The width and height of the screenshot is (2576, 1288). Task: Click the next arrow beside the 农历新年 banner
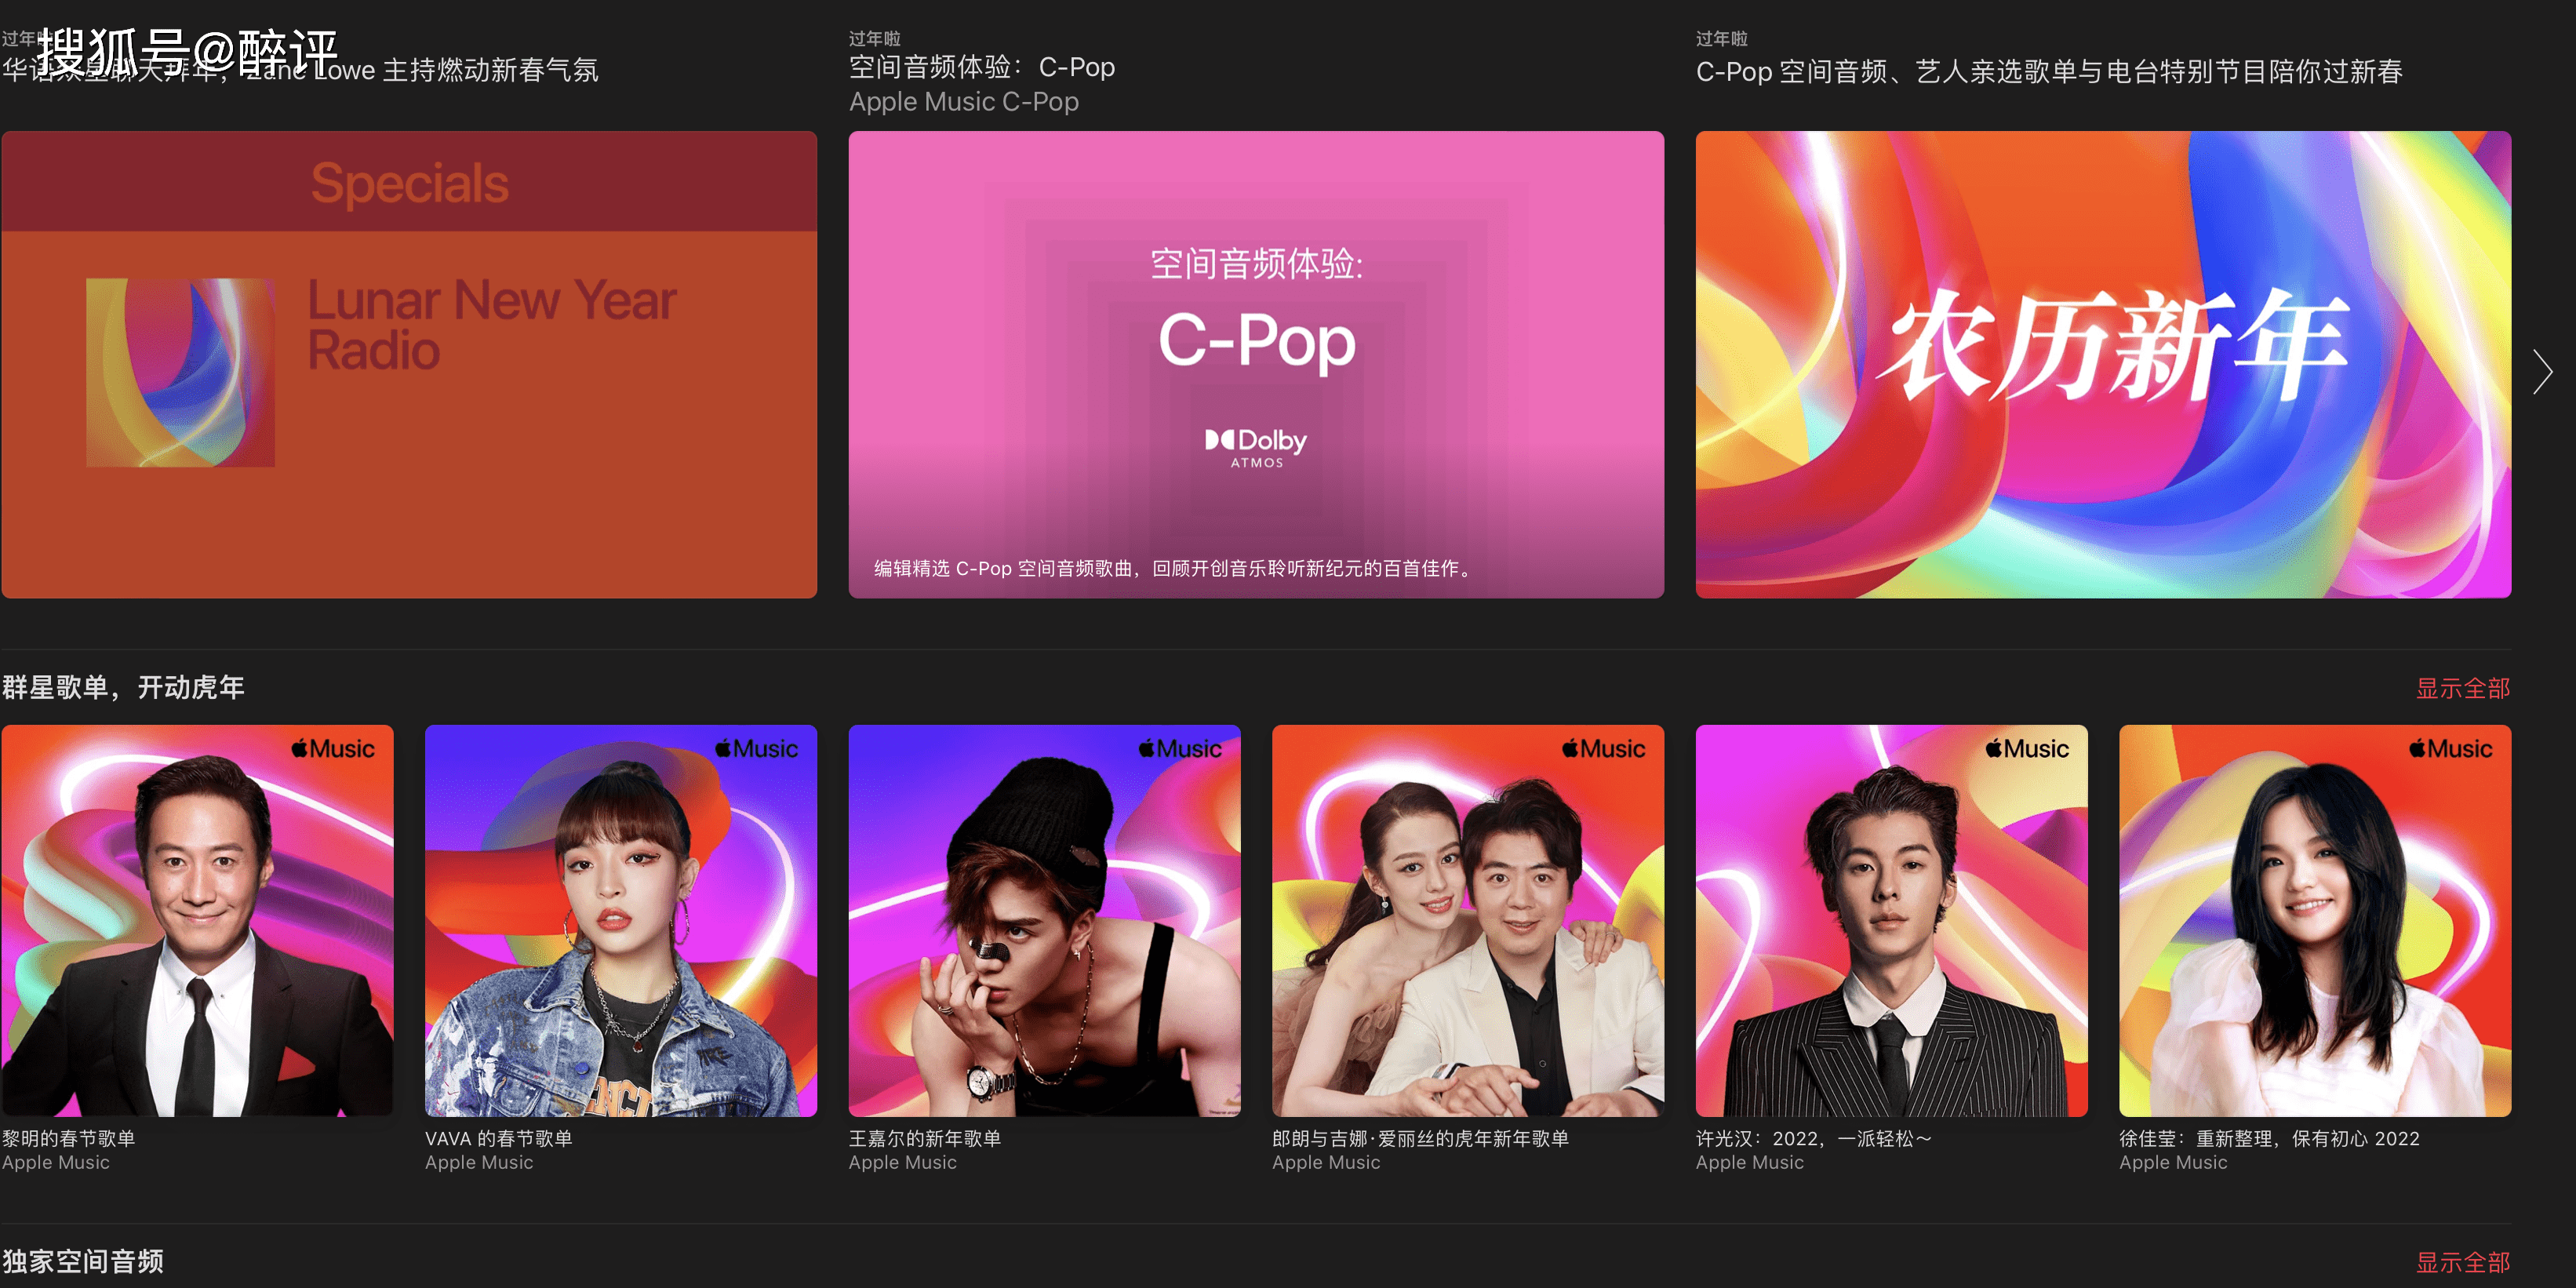click(2543, 372)
